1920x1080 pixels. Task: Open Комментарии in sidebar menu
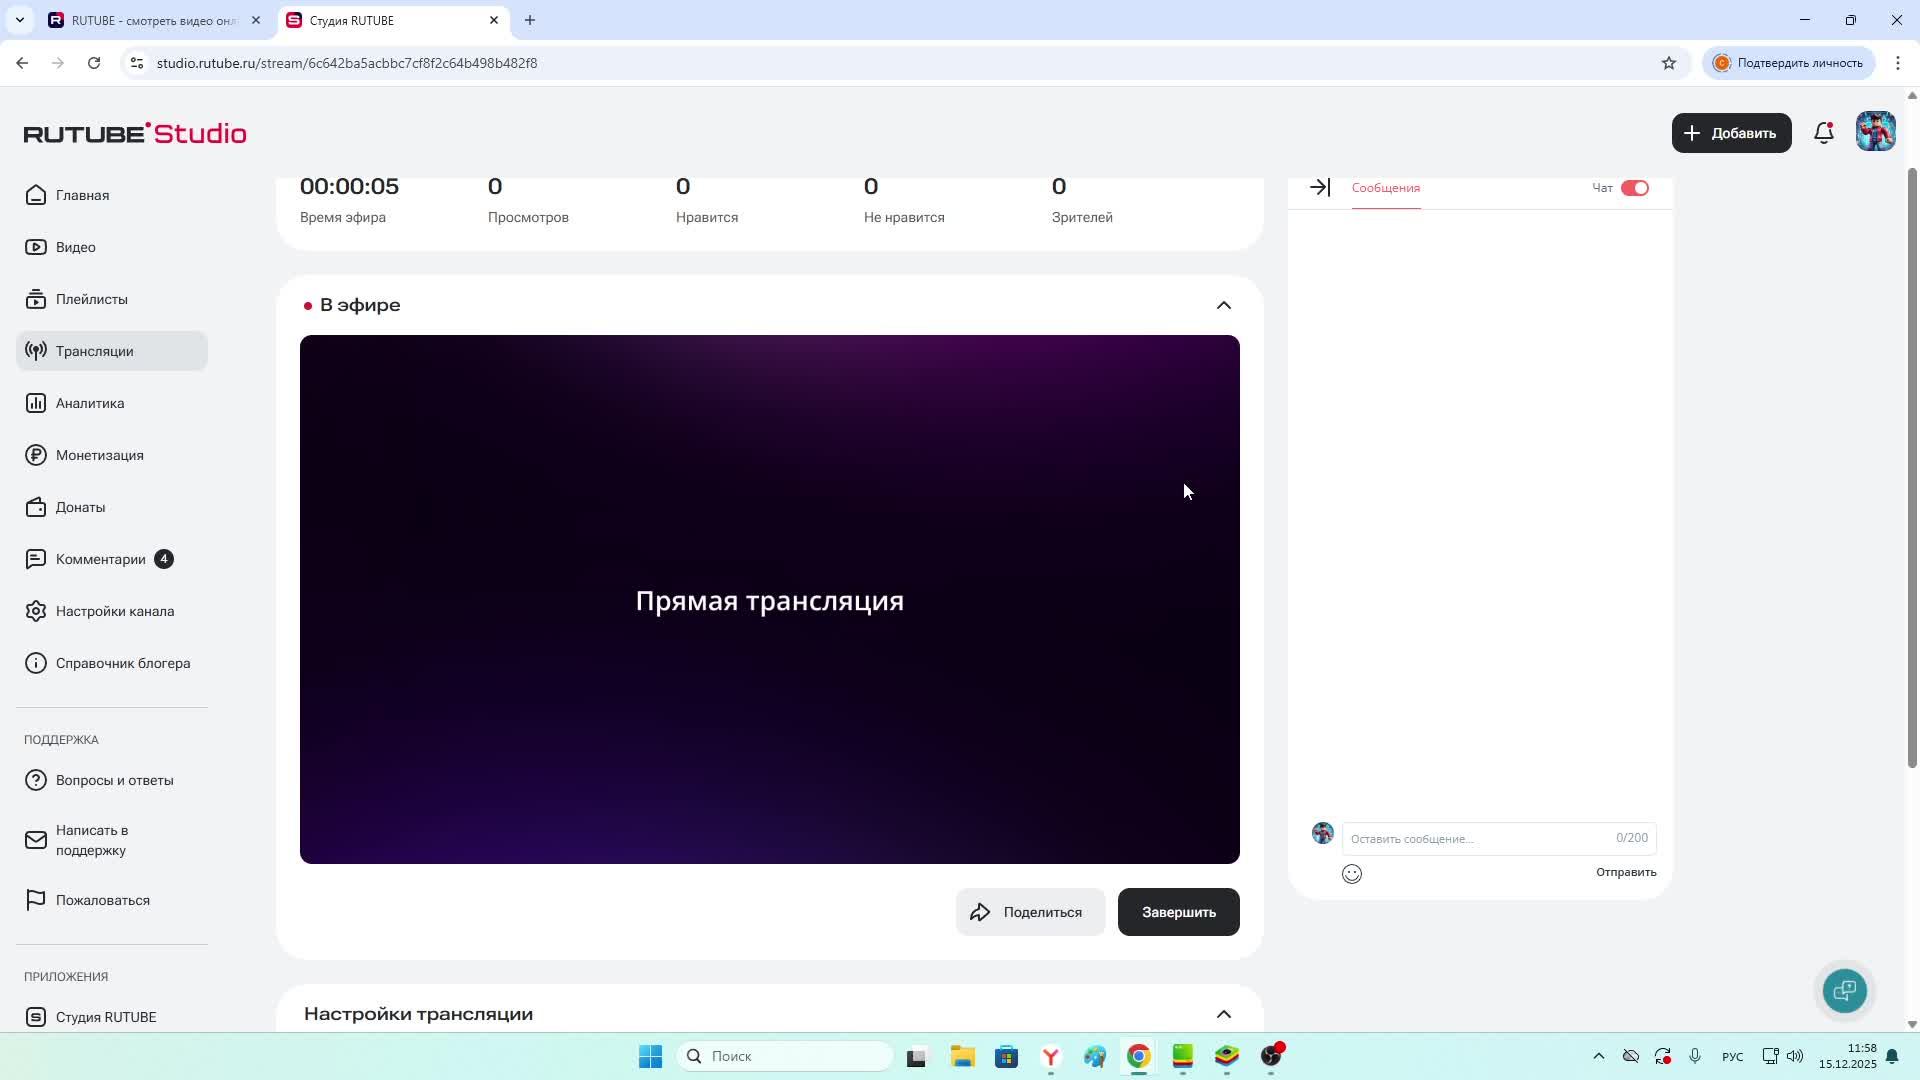click(100, 559)
